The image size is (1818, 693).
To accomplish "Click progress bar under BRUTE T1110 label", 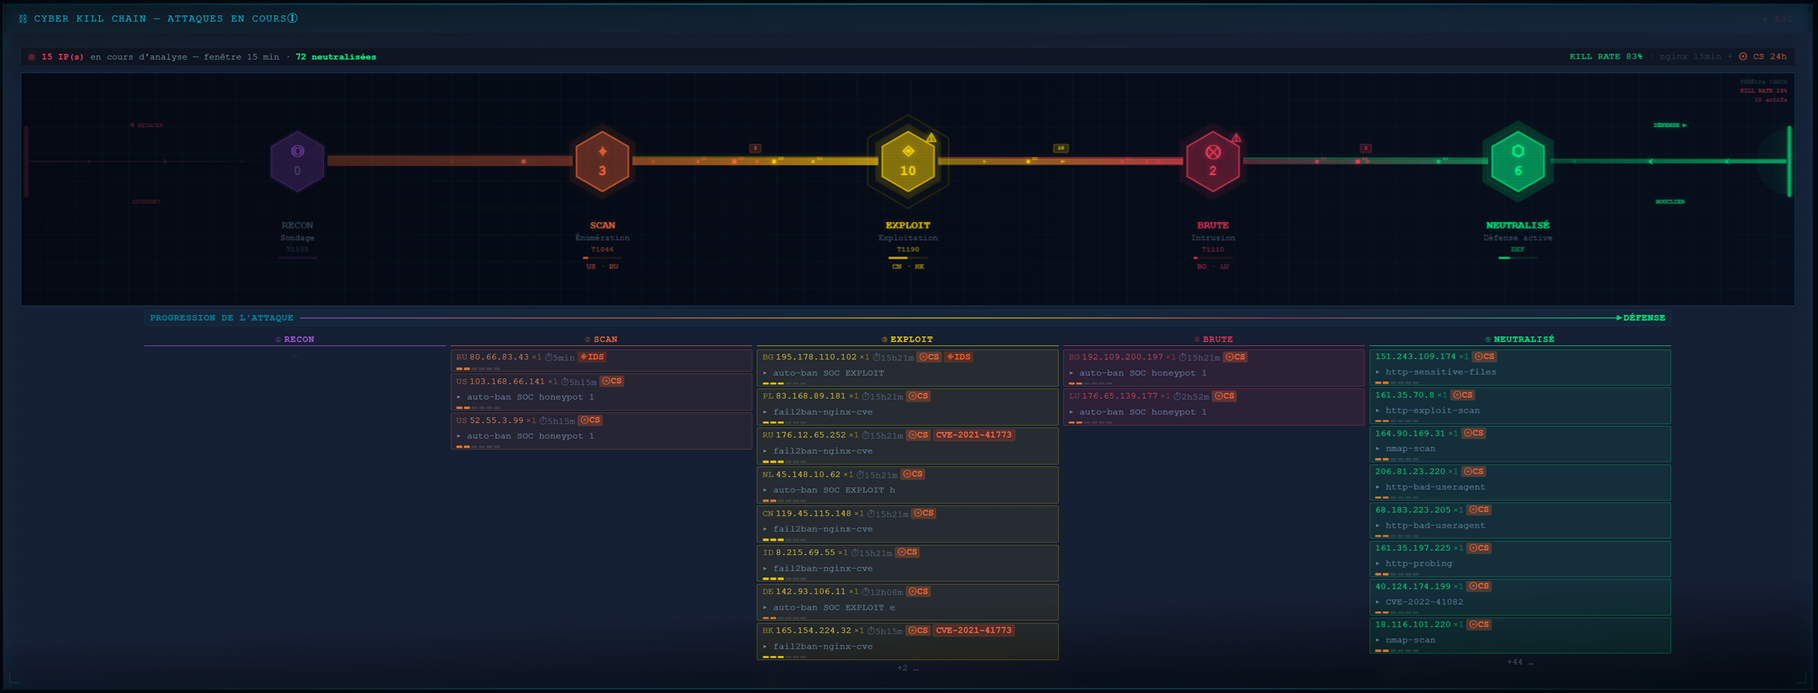I will coord(1213,258).
